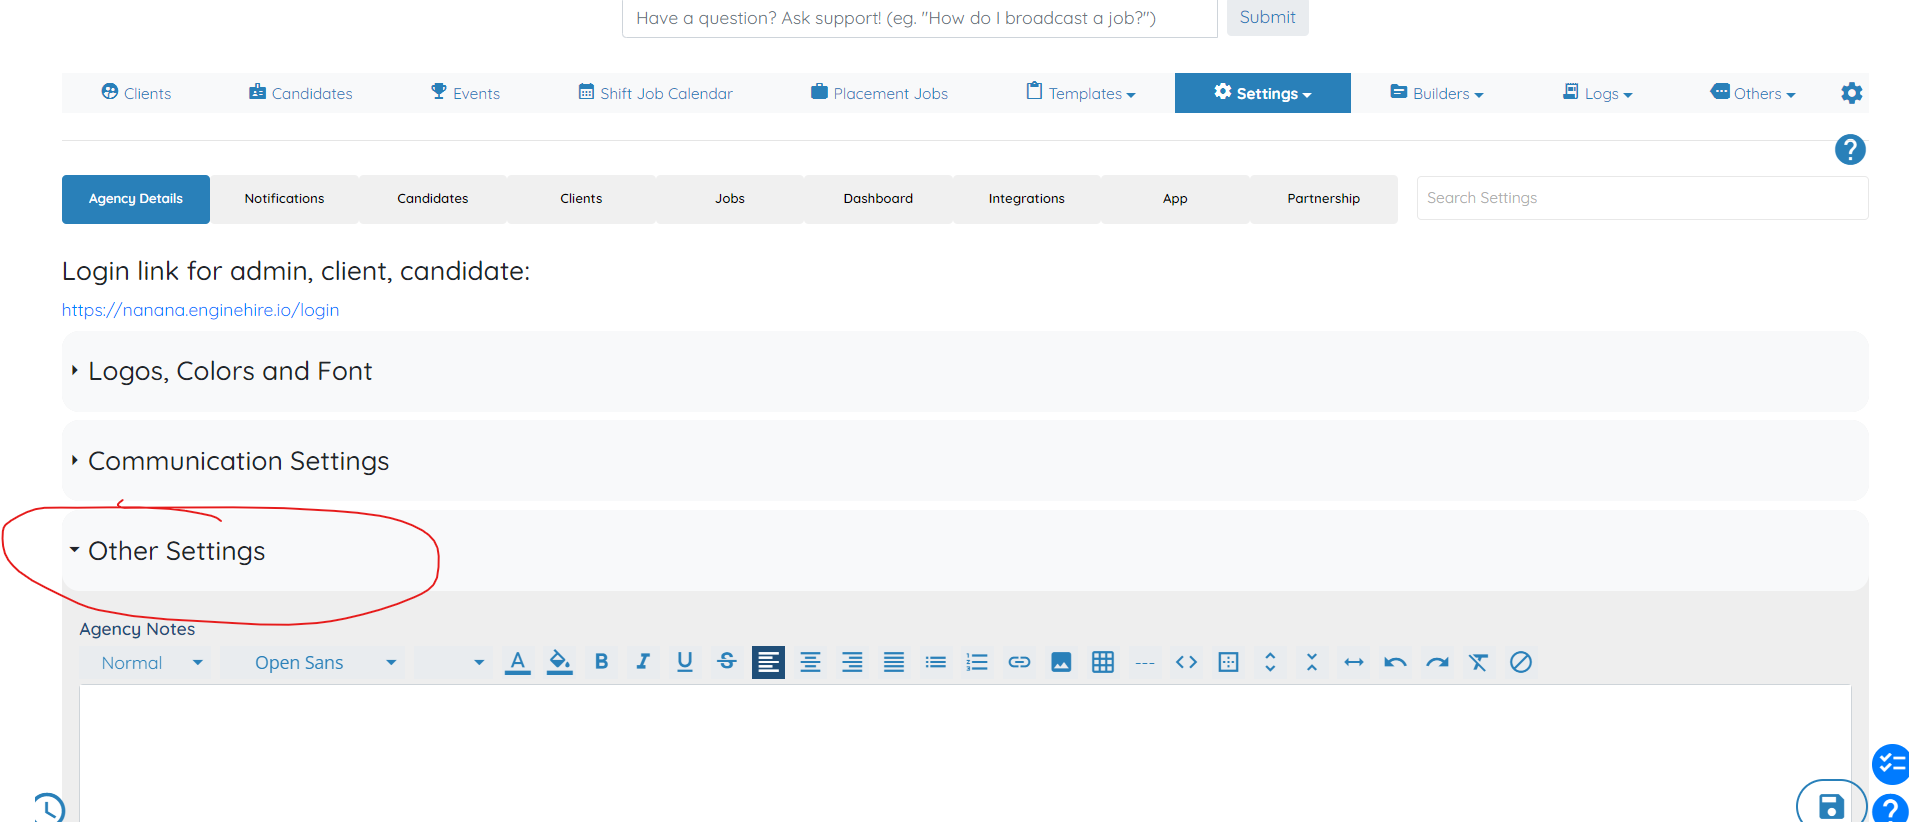Select center text alignment
Image resolution: width=1909 pixels, height=822 pixels.
[x=810, y=662]
